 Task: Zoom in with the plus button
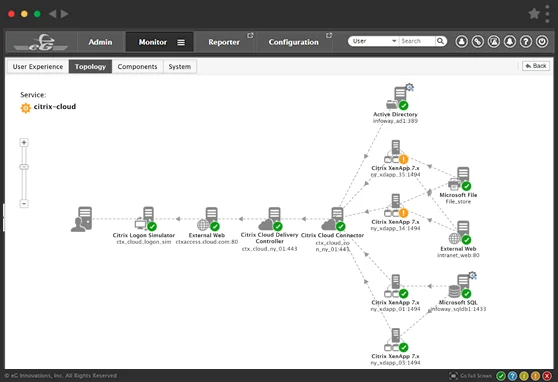[24, 143]
